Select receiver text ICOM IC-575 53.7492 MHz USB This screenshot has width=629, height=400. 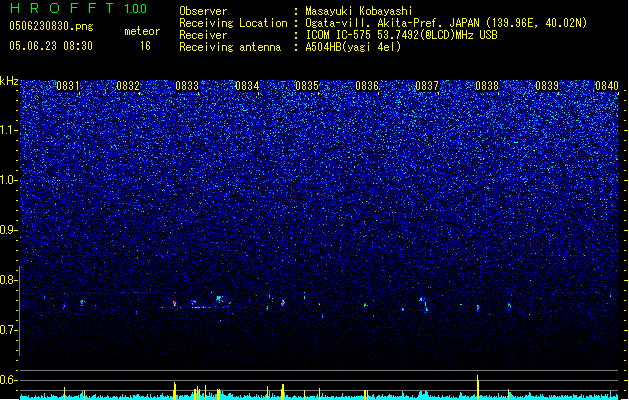coord(401,35)
